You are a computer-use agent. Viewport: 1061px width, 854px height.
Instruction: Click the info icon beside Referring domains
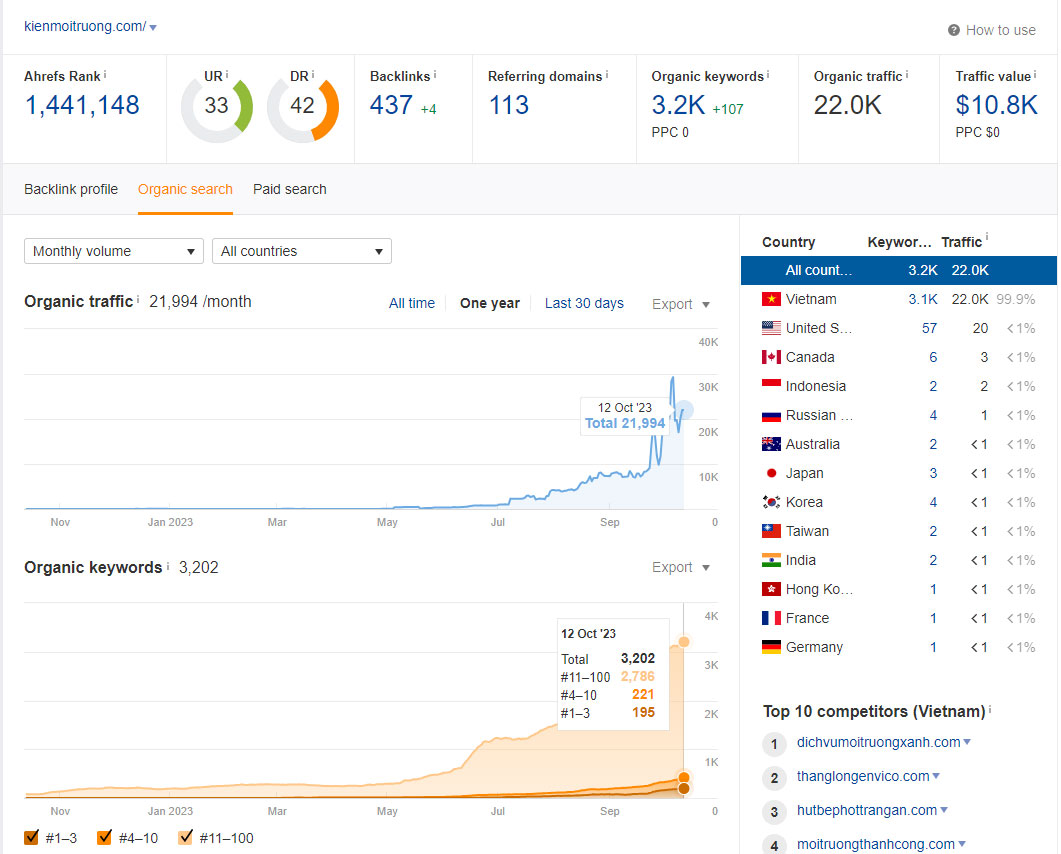(606, 74)
